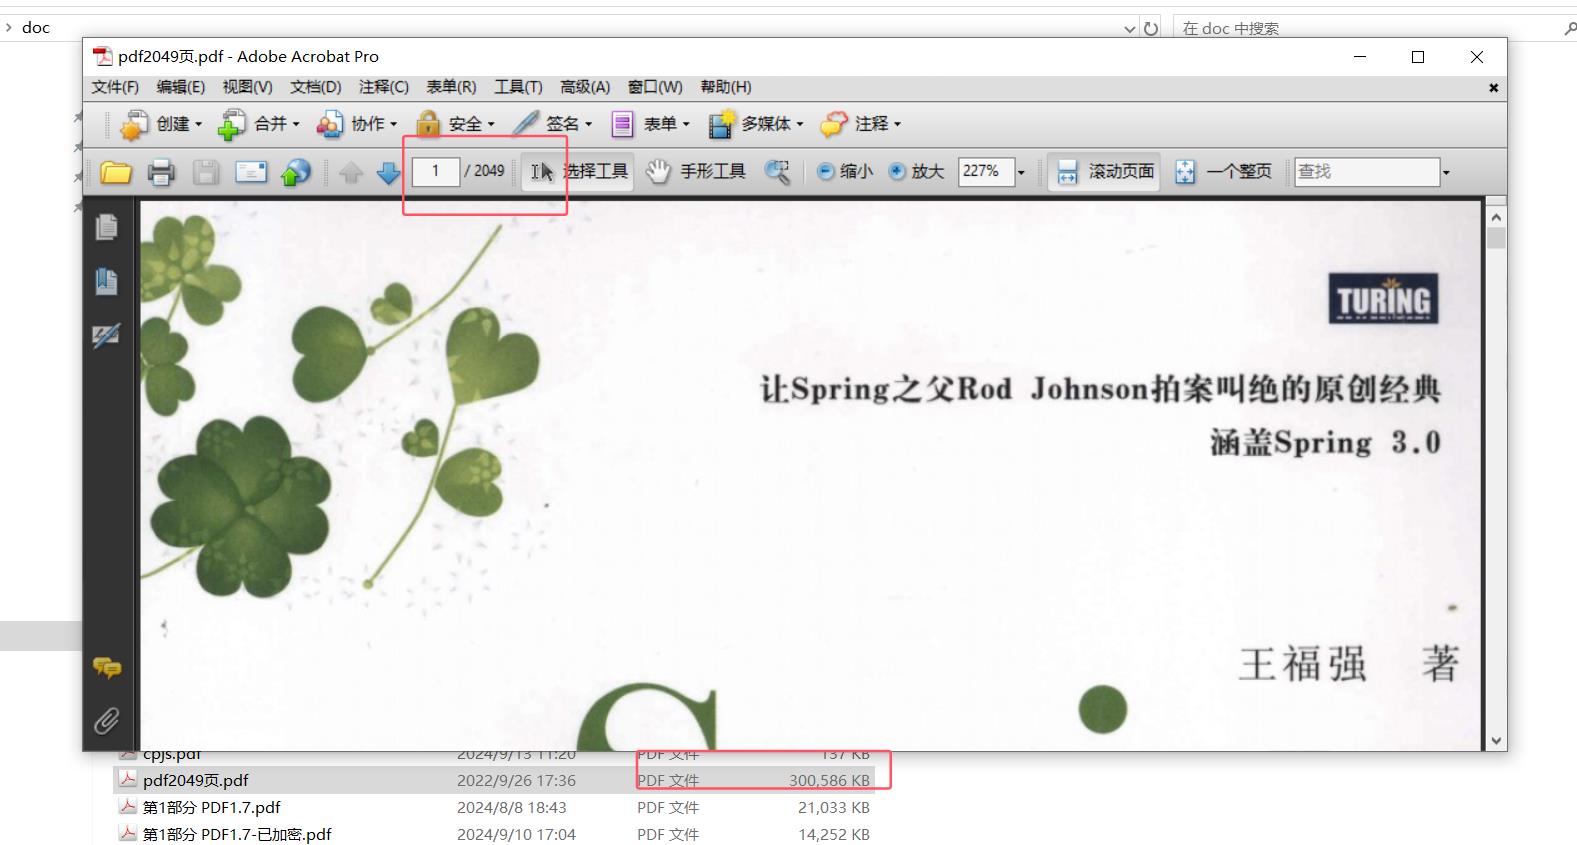Click the Explorer search magnifier icon
1577x845 pixels.
pos(1570,28)
